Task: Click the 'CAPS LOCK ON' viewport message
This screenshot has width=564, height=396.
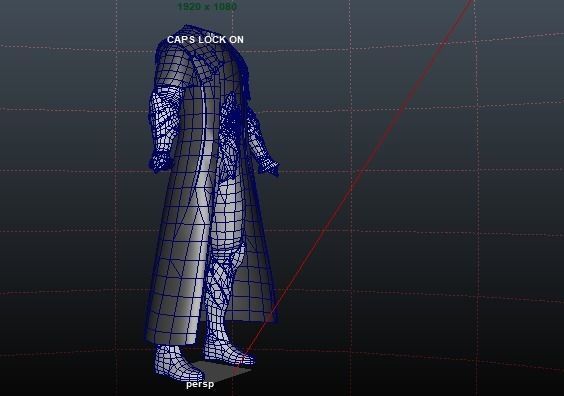Action: [205, 40]
